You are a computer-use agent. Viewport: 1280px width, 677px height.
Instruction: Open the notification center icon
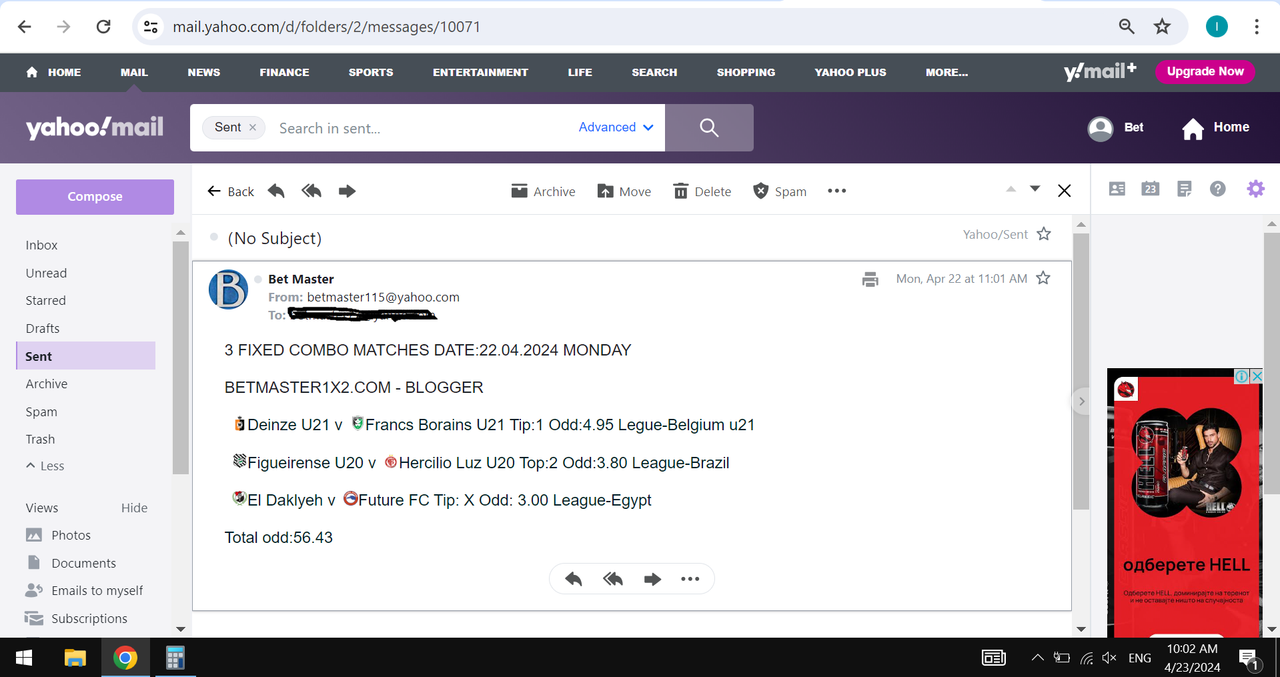pos(1249,658)
